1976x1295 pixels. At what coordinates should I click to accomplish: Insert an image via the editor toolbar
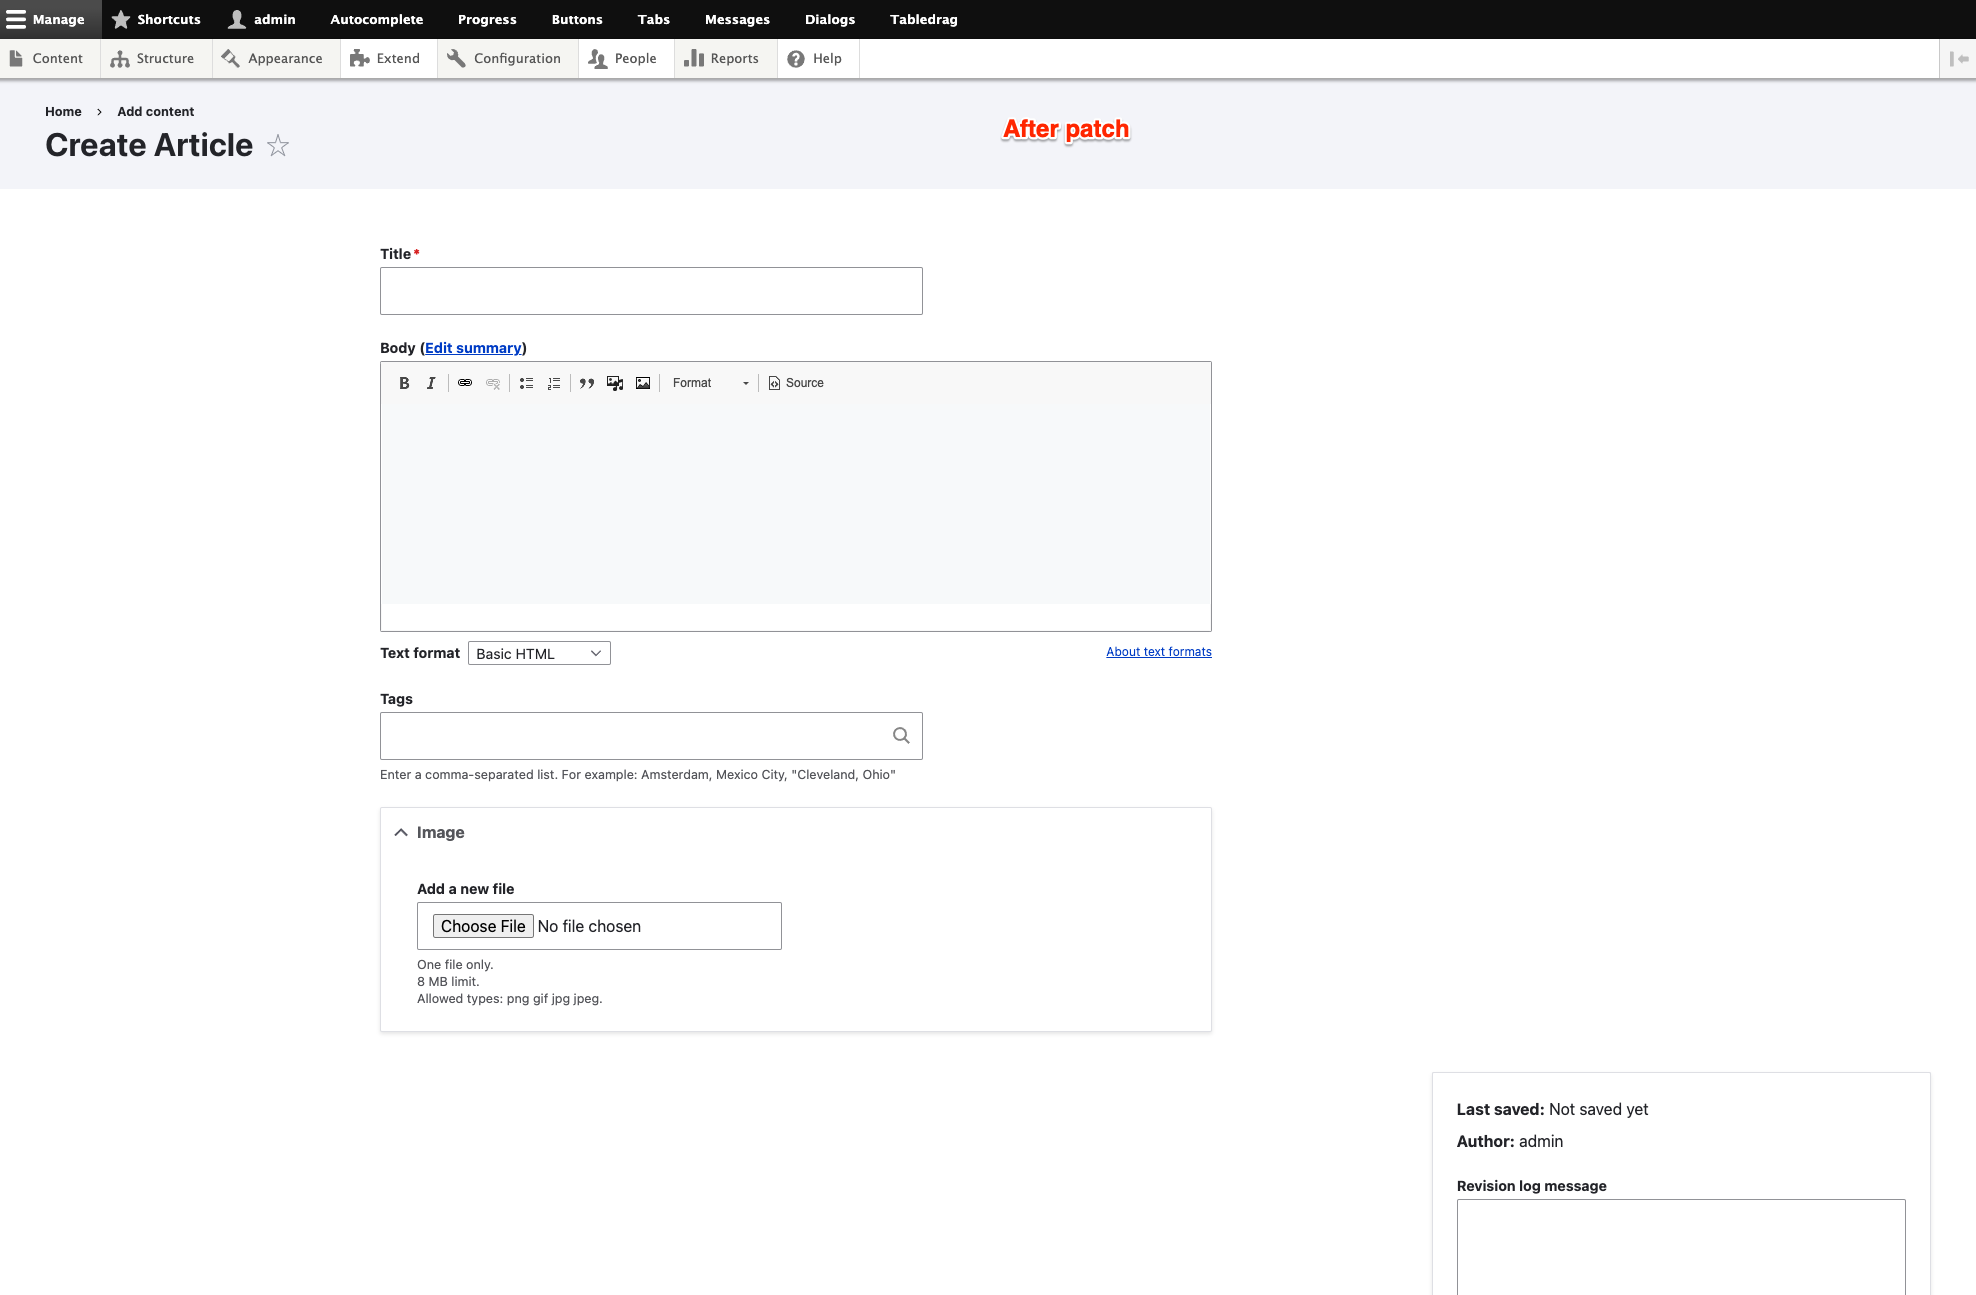coord(643,383)
